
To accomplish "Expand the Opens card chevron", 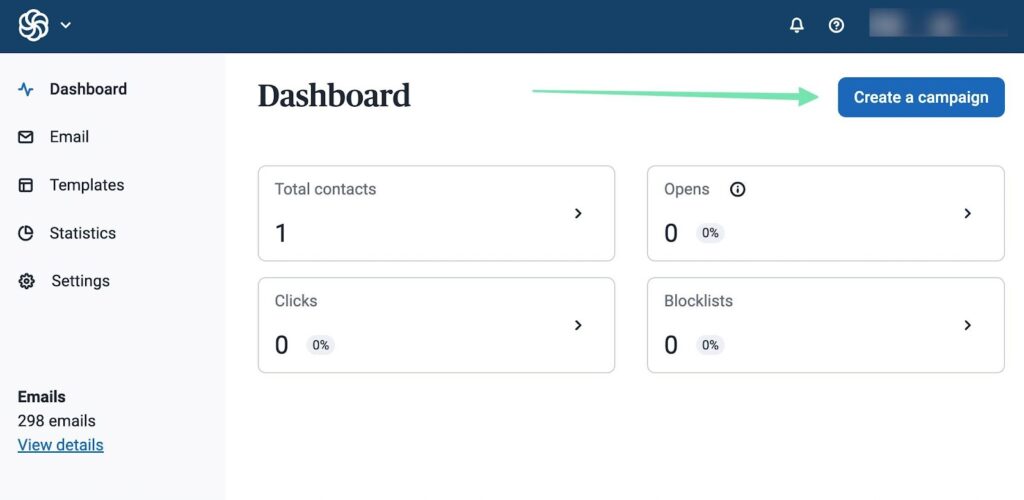I will (x=967, y=213).
